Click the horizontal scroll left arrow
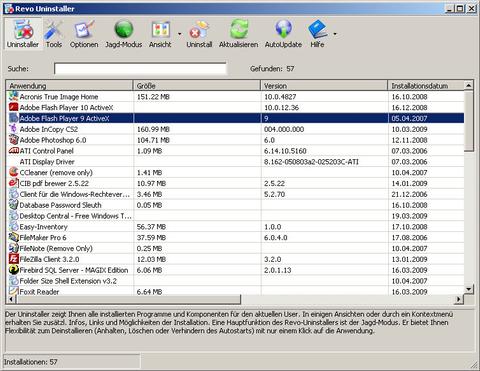 [11, 299]
